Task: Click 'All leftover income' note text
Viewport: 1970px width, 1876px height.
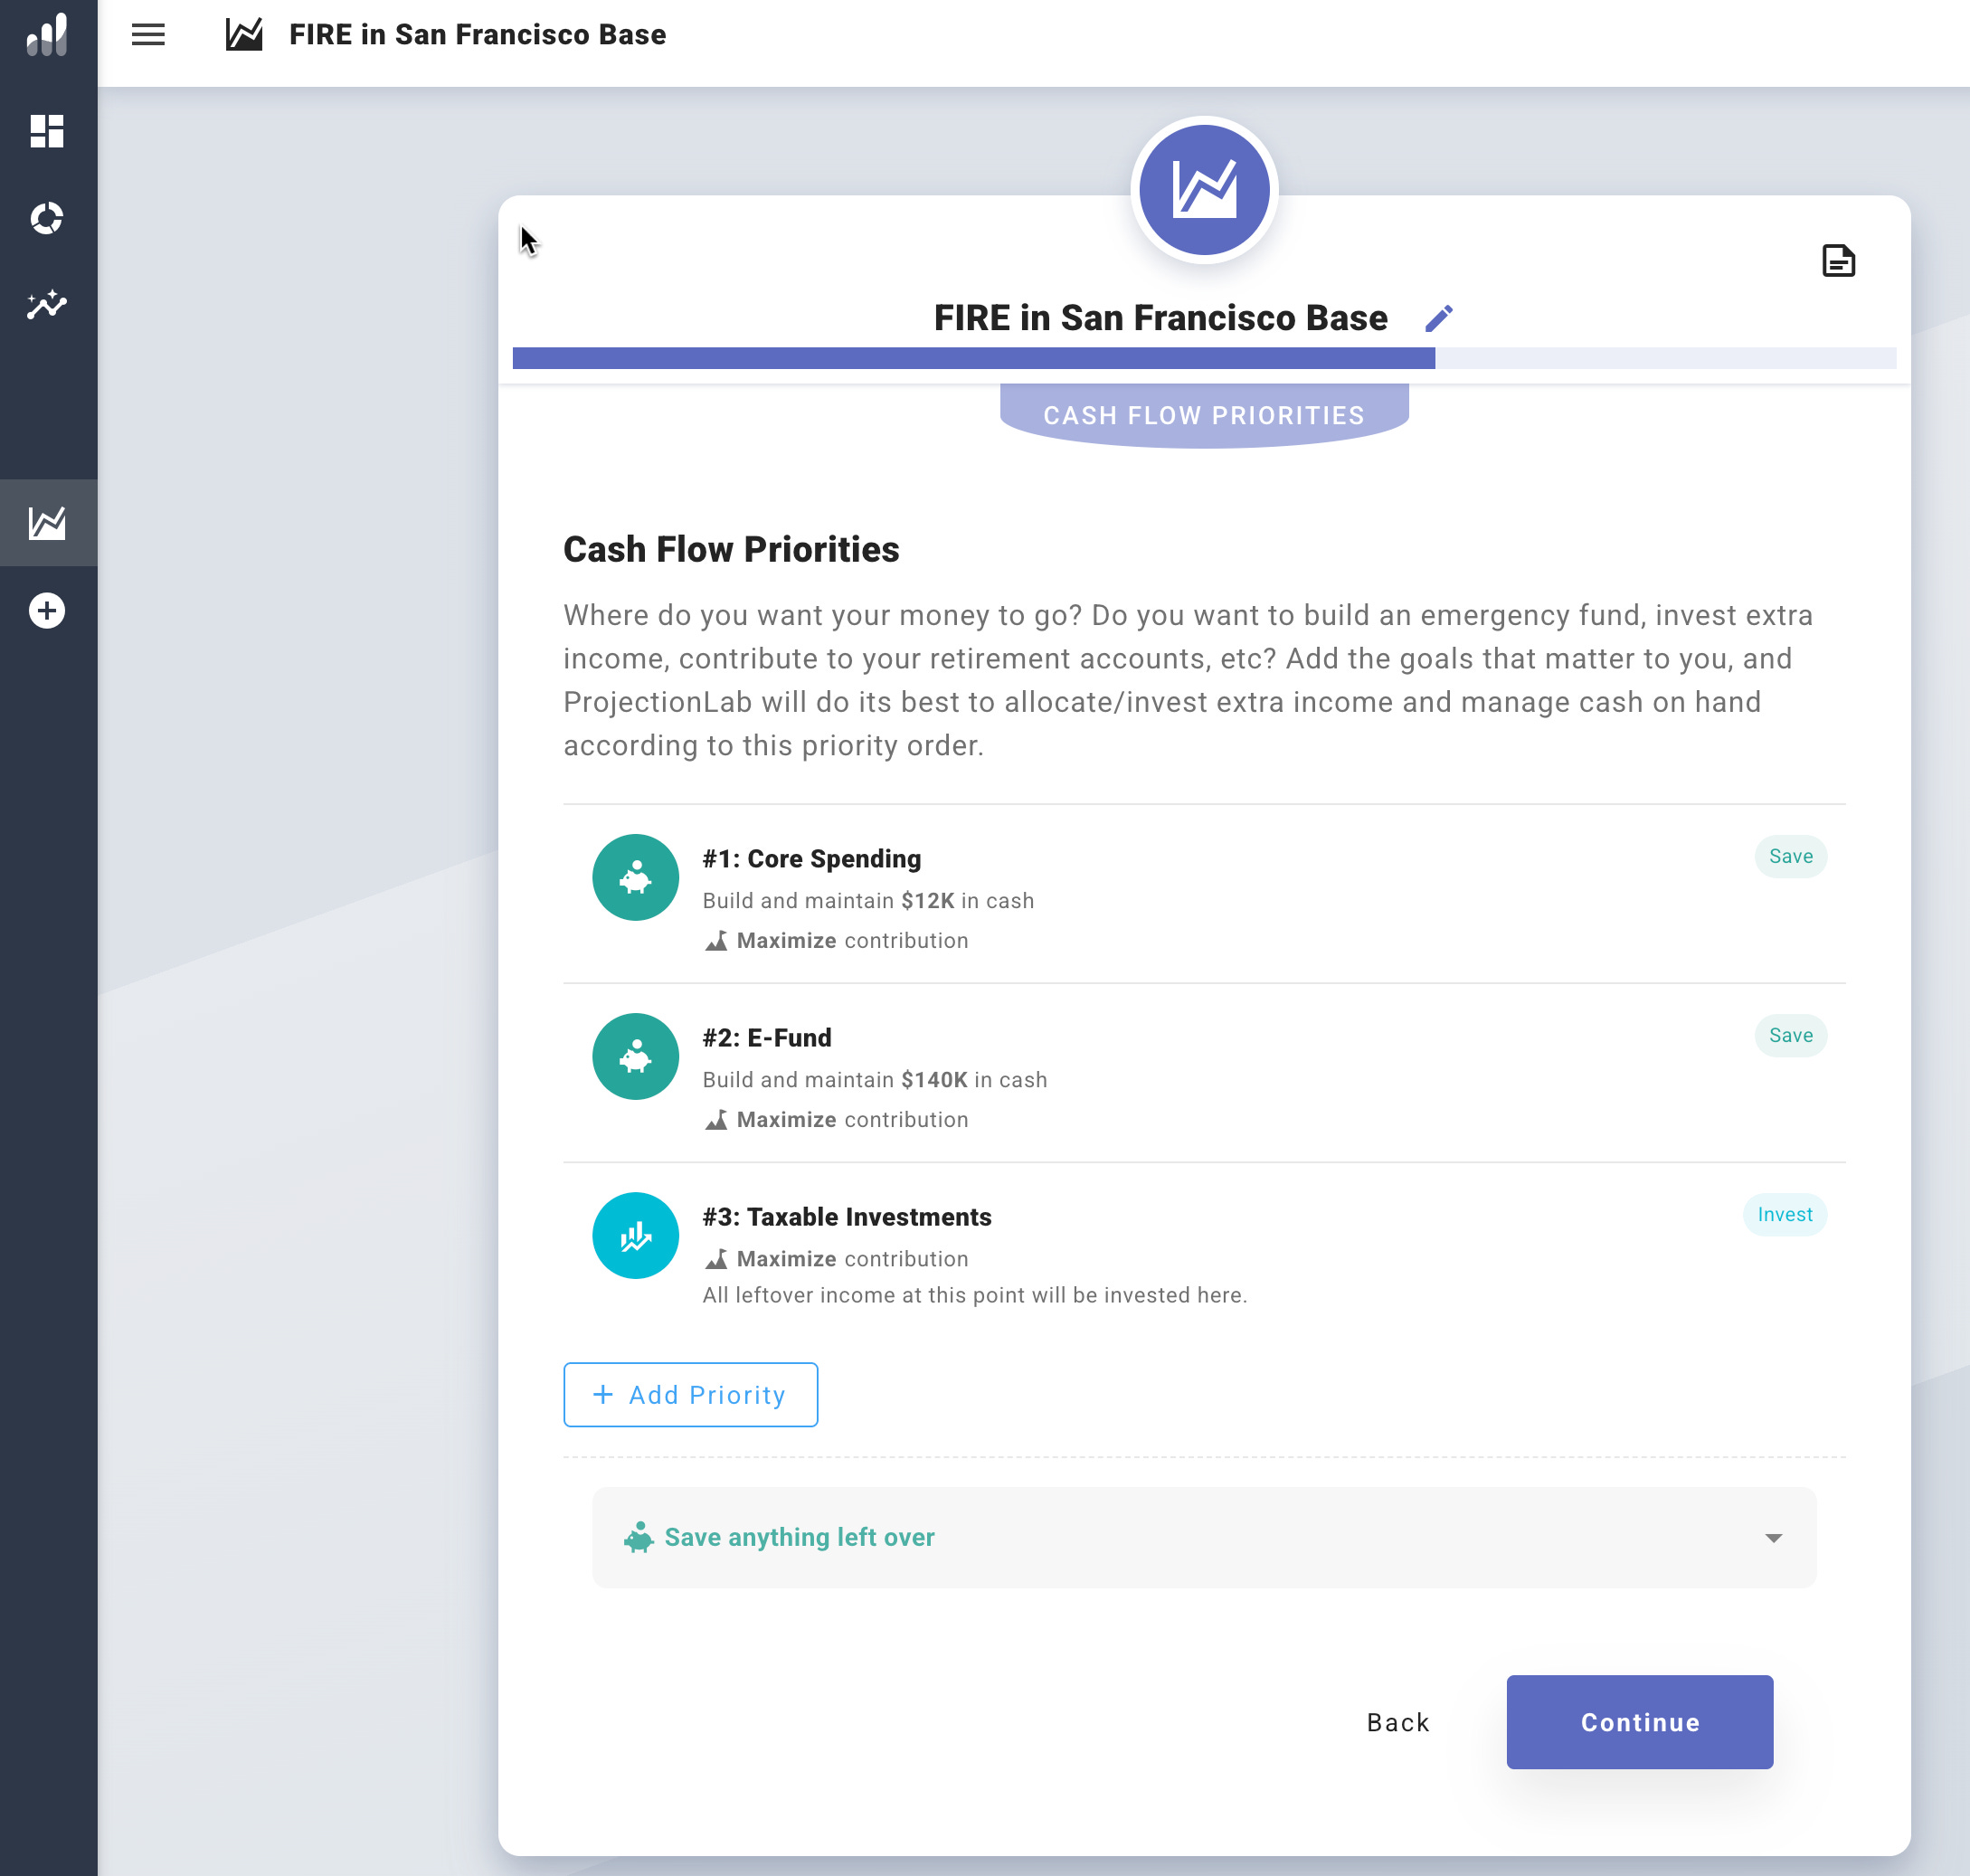Action: [974, 1295]
